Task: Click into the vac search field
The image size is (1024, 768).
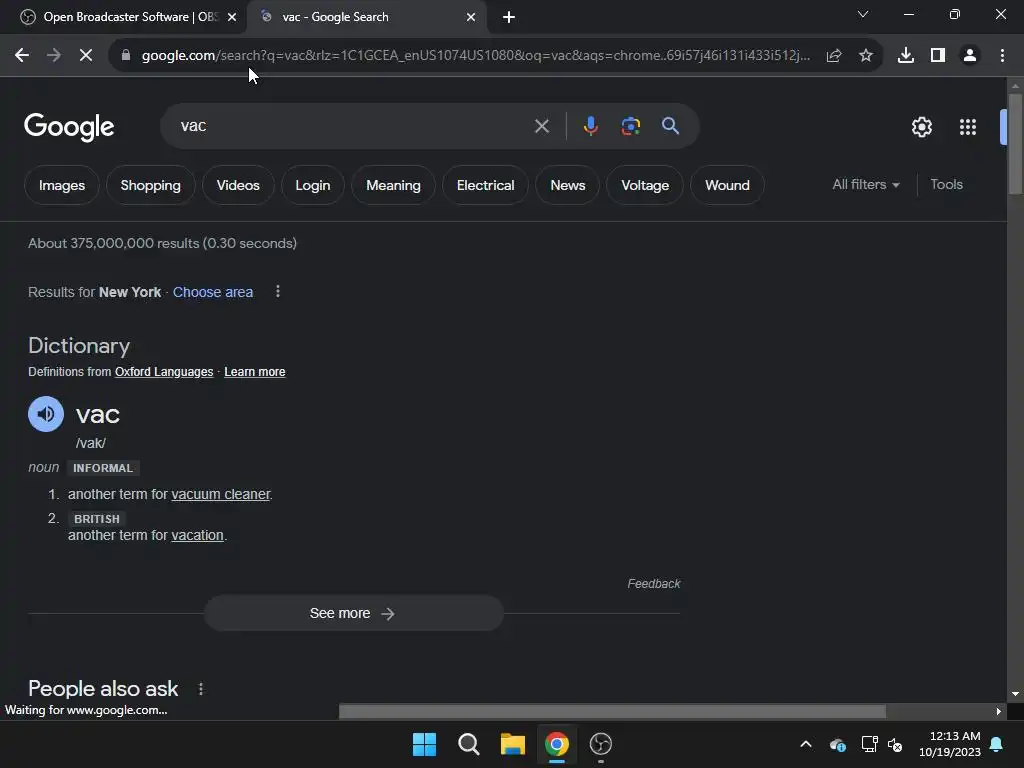Action: coord(353,126)
